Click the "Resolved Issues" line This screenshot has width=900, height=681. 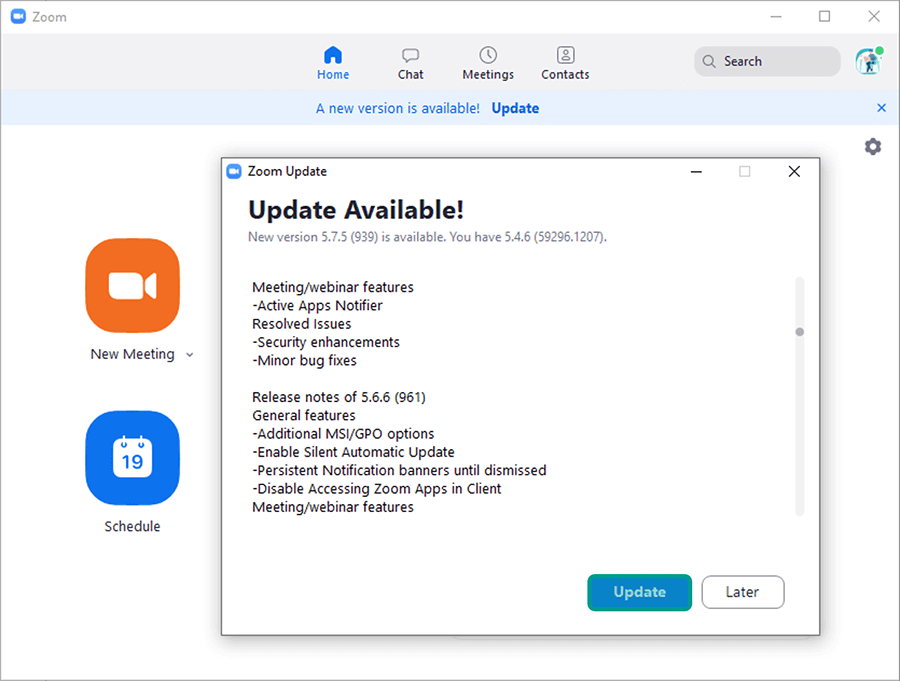click(x=301, y=323)
